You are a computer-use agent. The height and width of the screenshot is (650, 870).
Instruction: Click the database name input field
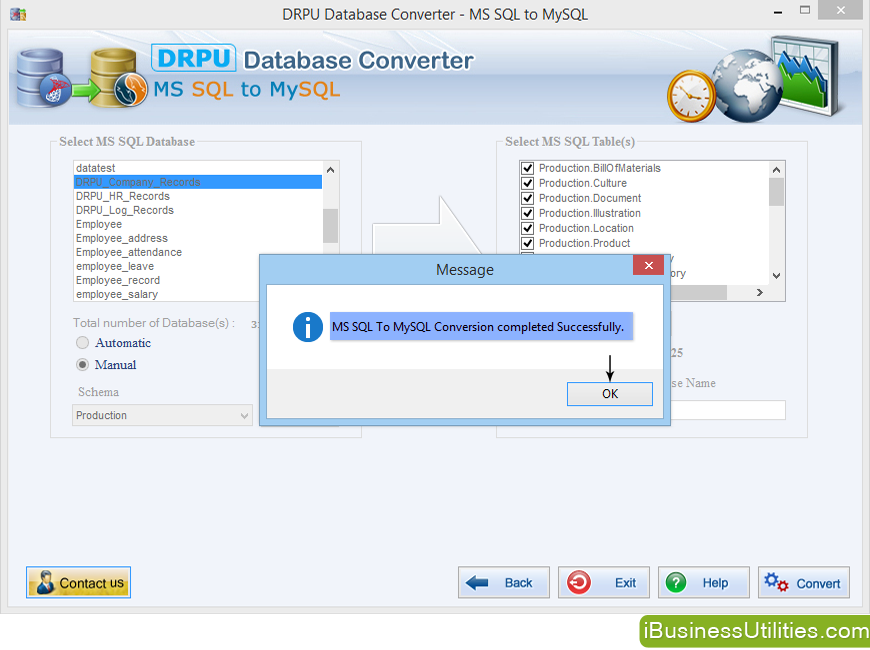(x=727, y=410)
